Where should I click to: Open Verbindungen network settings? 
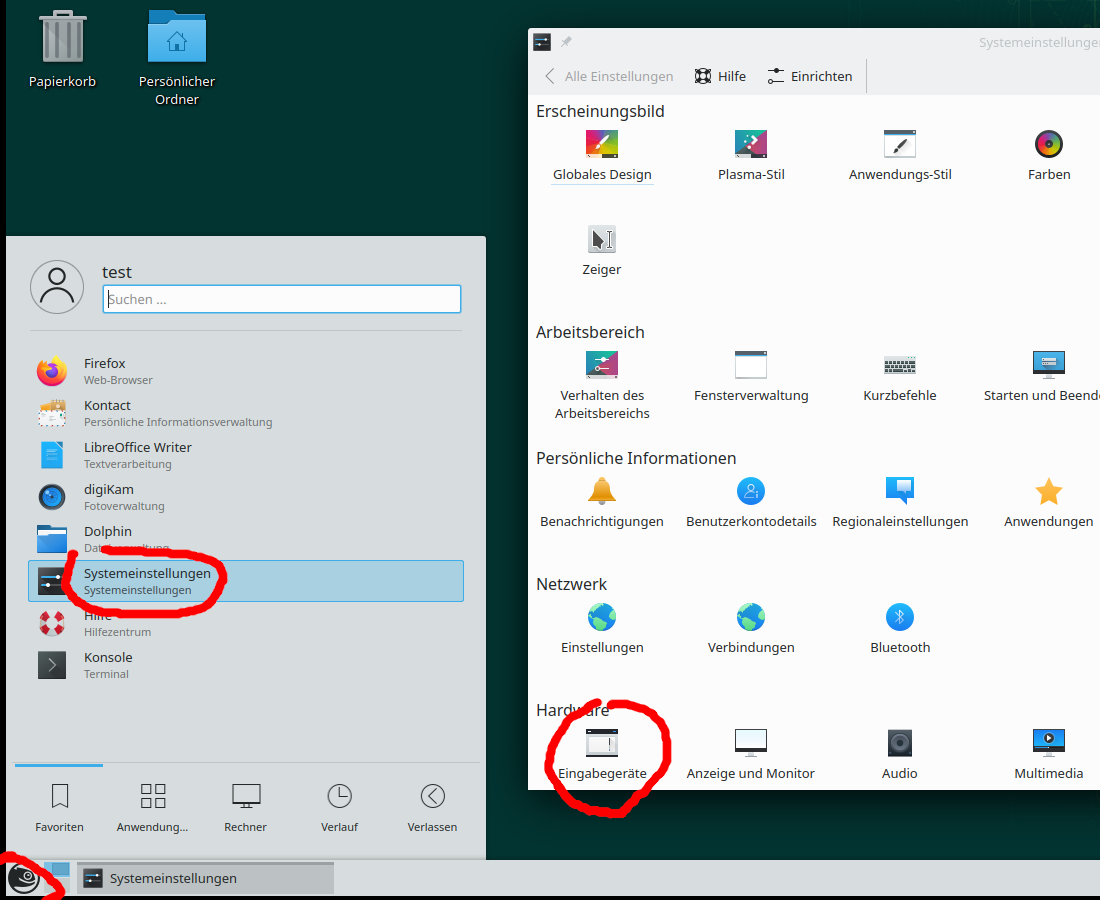(x=751, y=629)
